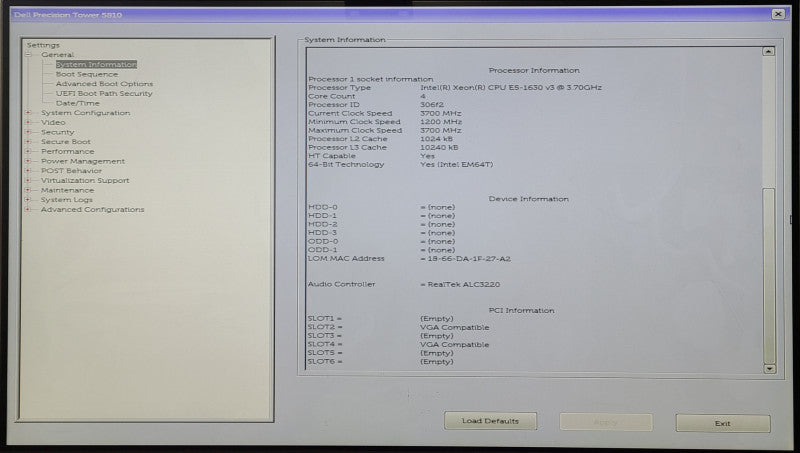Click the Load Defaults button
This screenshot has width=800, height=453.
click(x=490, y=421)
